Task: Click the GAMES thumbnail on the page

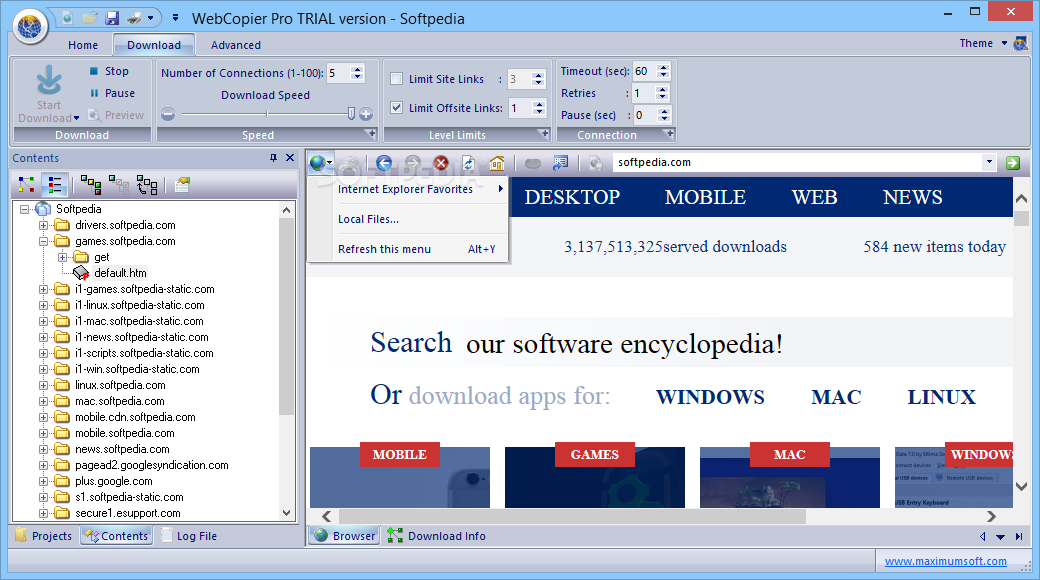Action: coord(594,476)
